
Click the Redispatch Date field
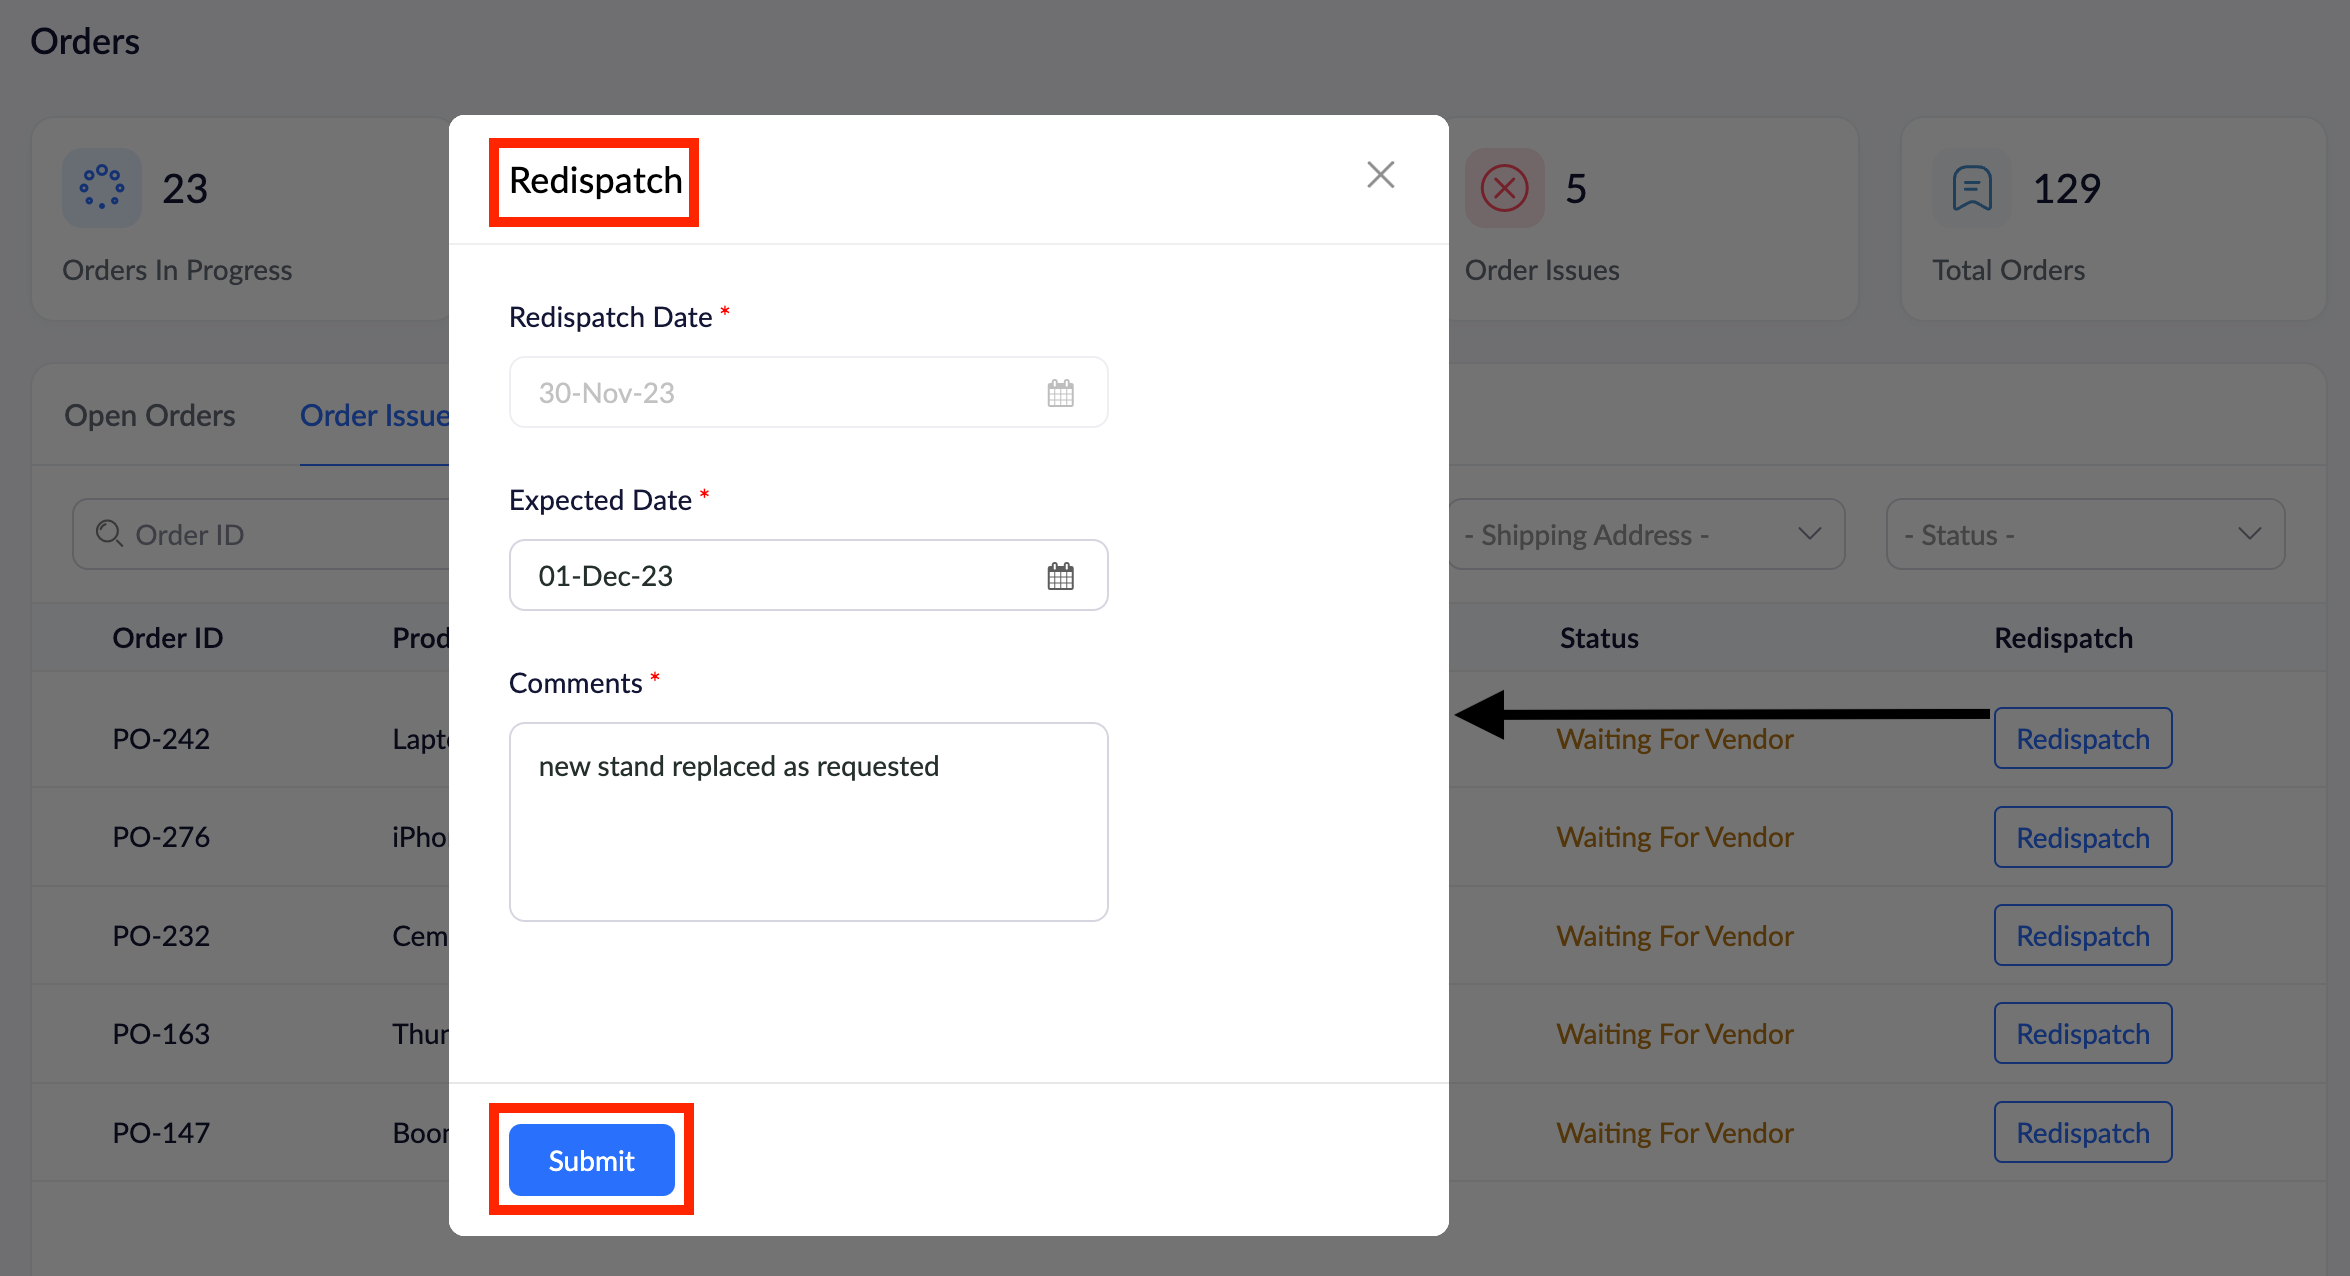click(x=780, y=393)
